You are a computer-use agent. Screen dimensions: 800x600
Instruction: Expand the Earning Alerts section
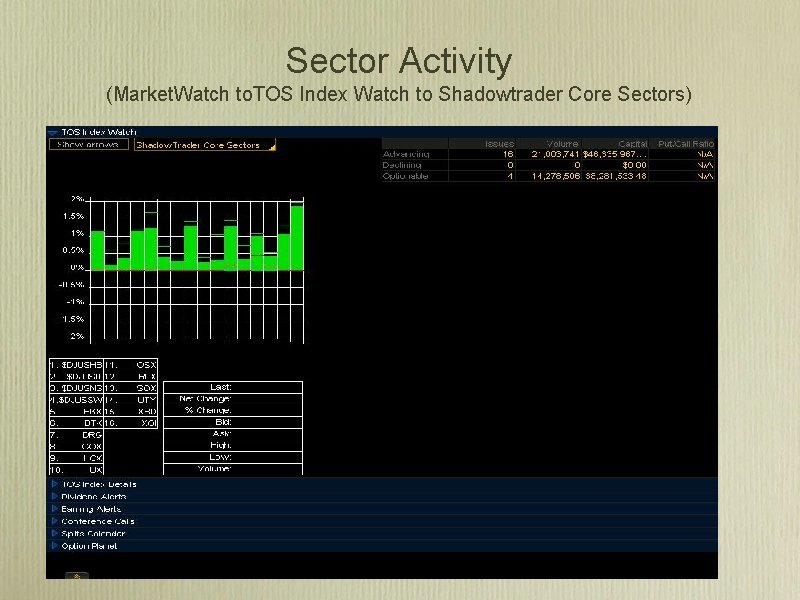[x=55, y=509]
